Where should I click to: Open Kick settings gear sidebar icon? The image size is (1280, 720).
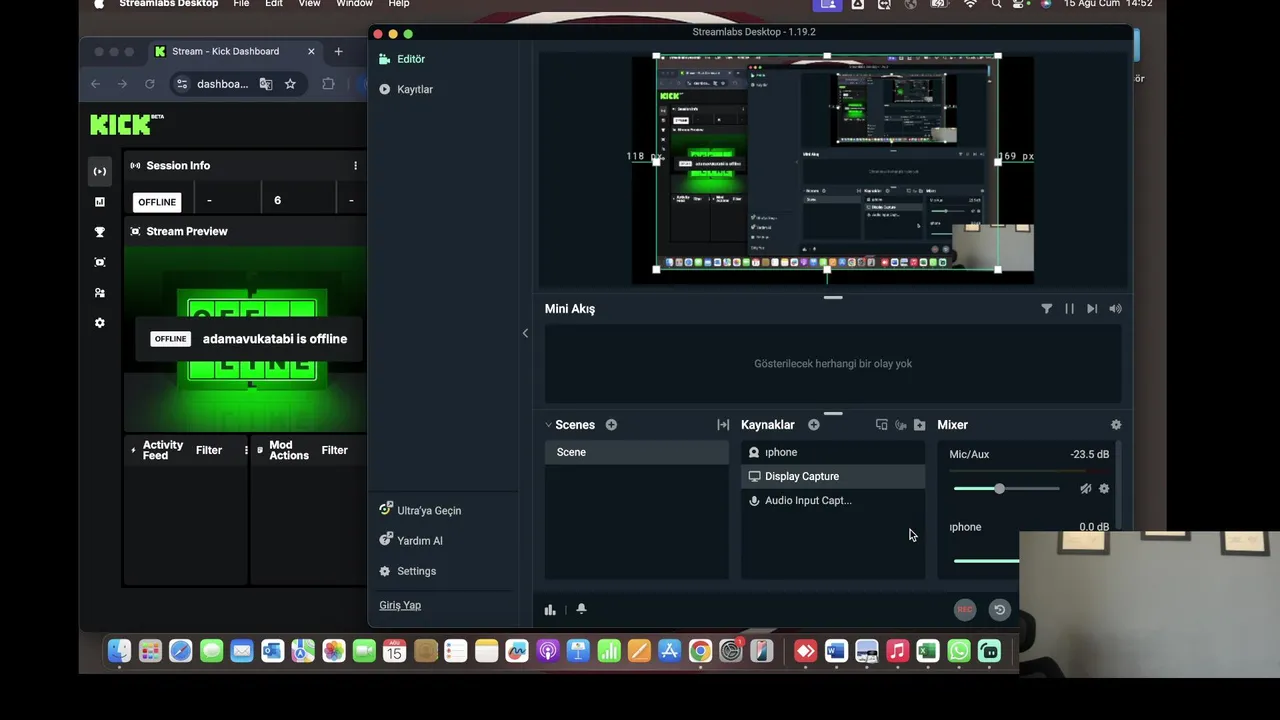click(99, 323)
